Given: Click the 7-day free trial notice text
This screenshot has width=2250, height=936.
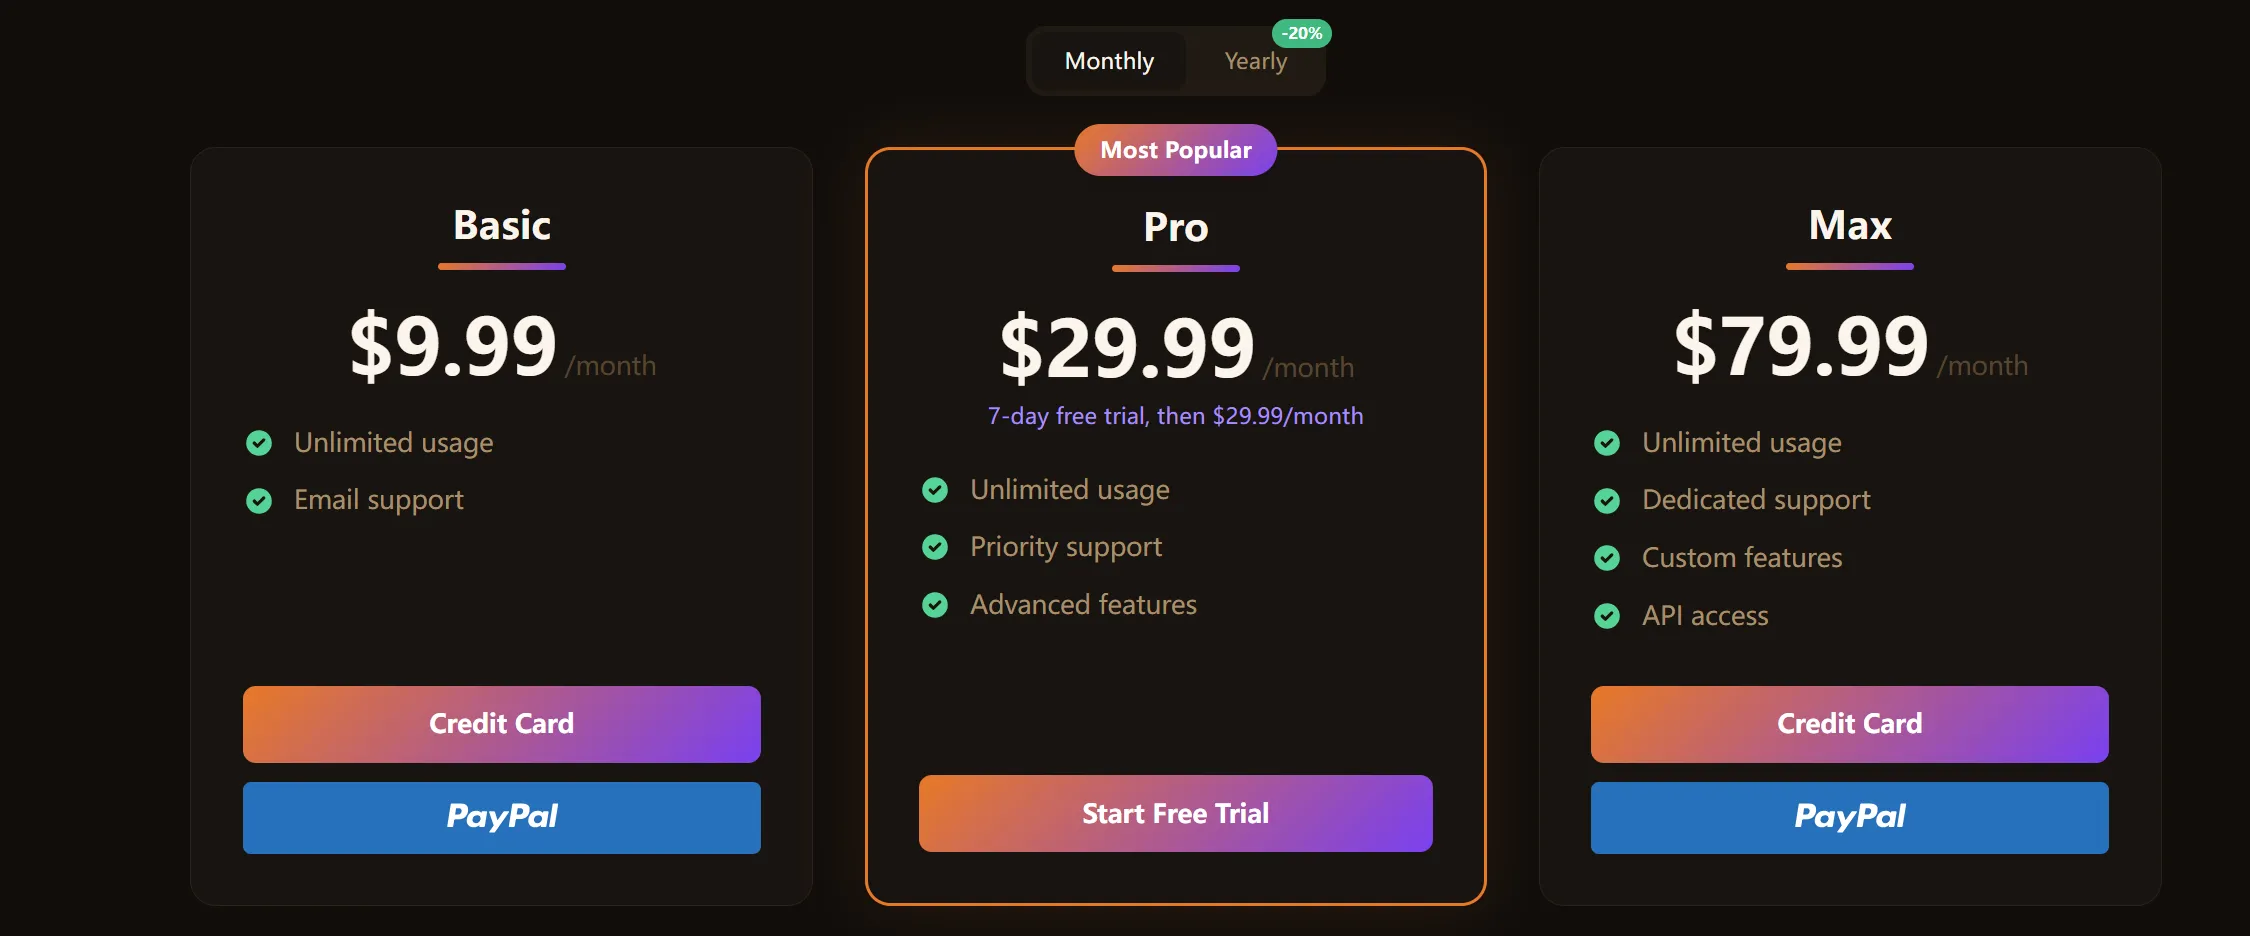Looking at the screenshot, I should pyautogui.click(x=1175, y=416).
